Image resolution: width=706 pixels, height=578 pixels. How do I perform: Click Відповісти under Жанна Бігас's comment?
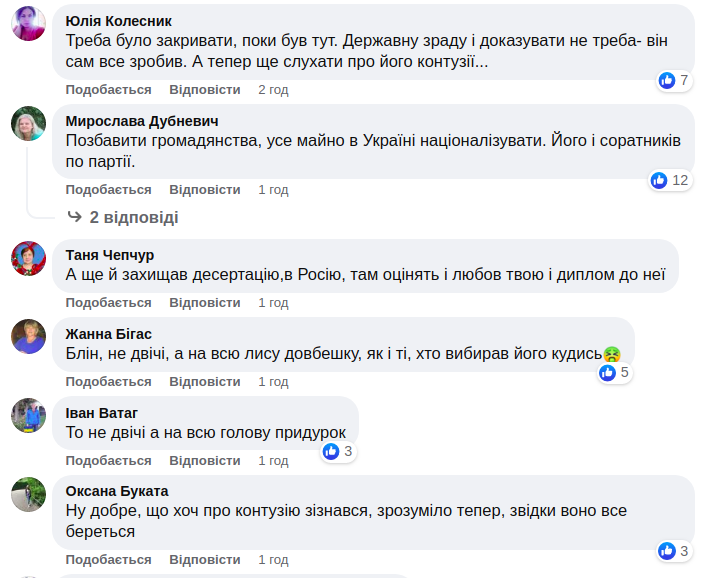[205, 382]
